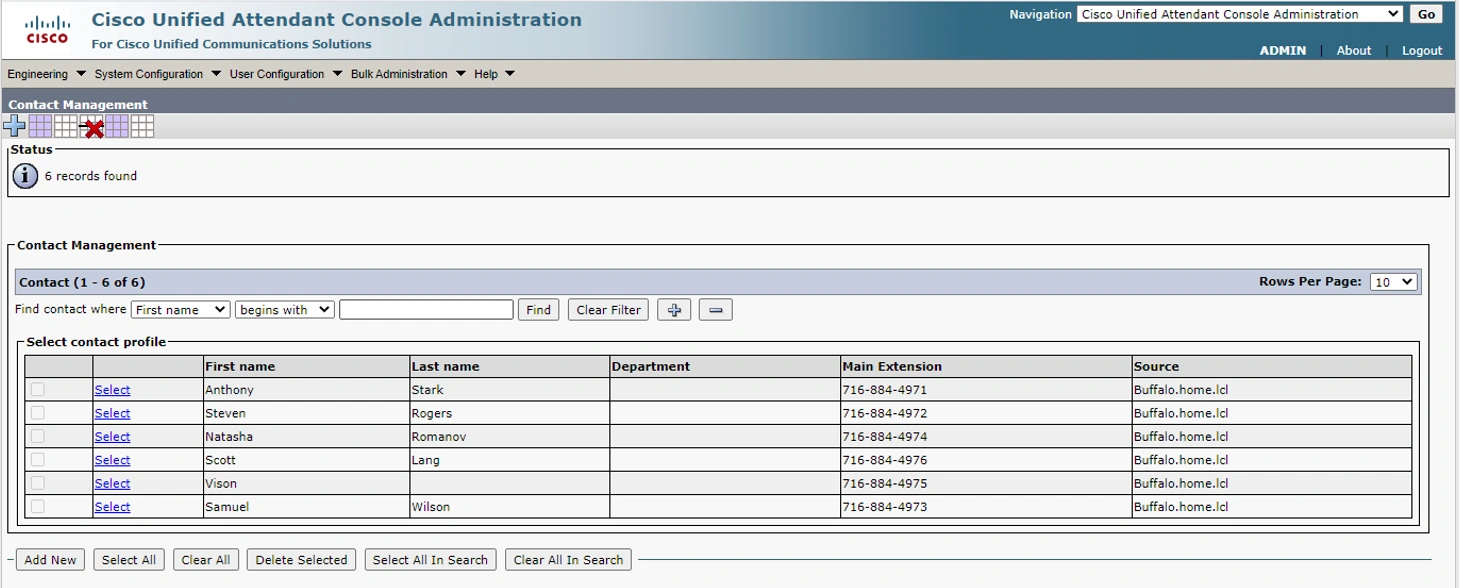Click the bottom Select All button

point(129,560)
